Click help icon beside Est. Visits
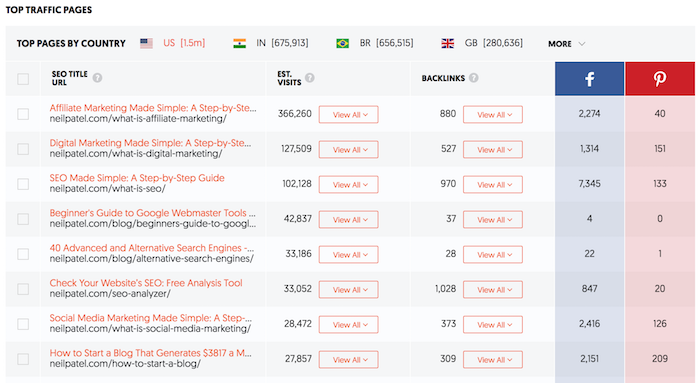 pyautogui.click(x=310, y=78)
